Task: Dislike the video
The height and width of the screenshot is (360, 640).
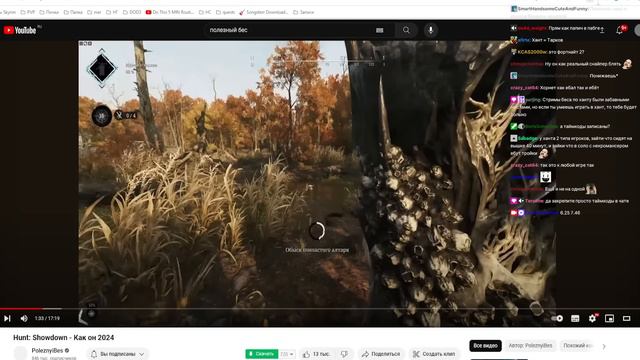Action: (x=344, y=354)
